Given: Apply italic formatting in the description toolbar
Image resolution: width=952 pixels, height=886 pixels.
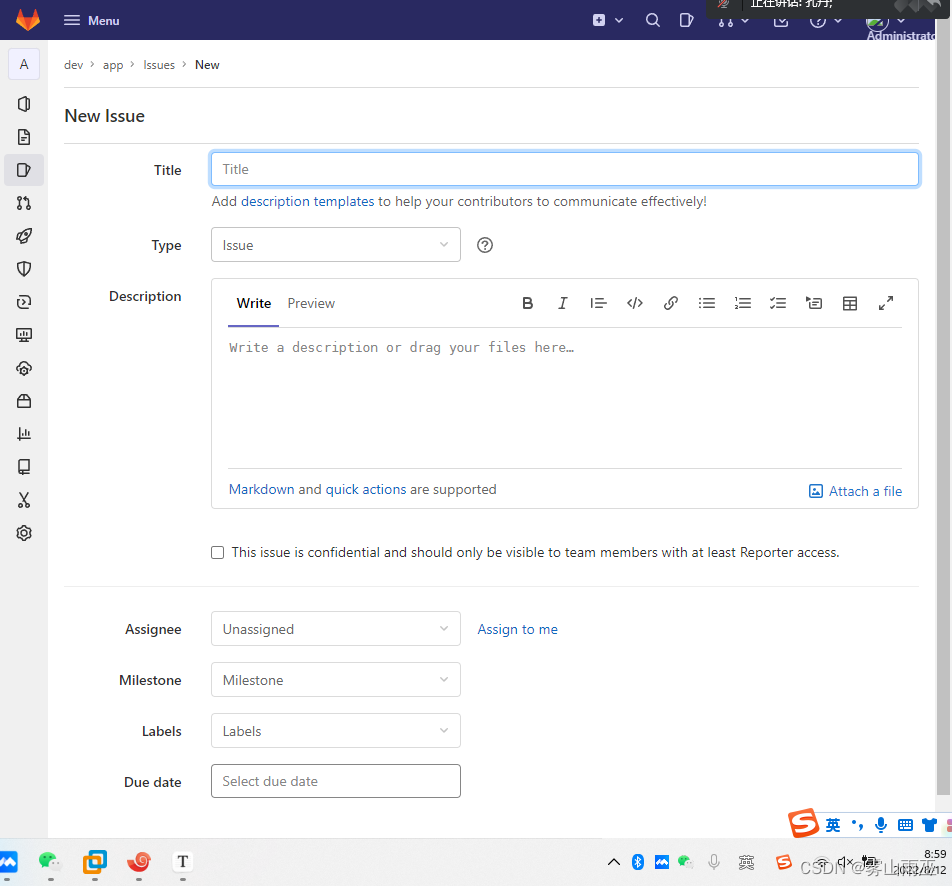Looking at the screenshot, I should [562, 303].
